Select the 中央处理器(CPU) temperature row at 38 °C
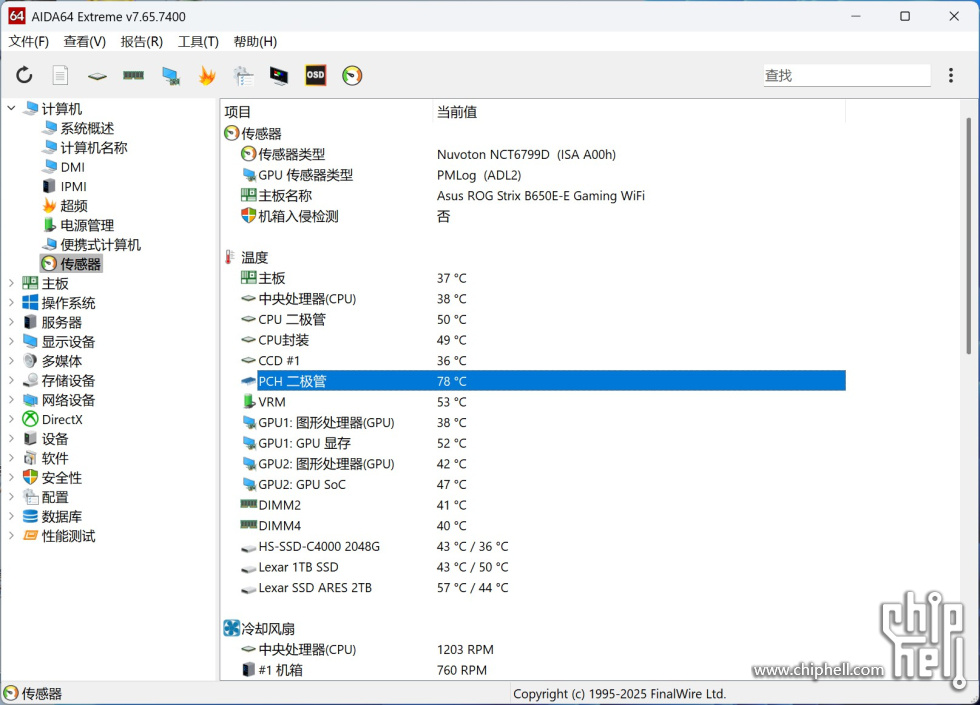This screenshot has width=980, height=705. [542, 298]
